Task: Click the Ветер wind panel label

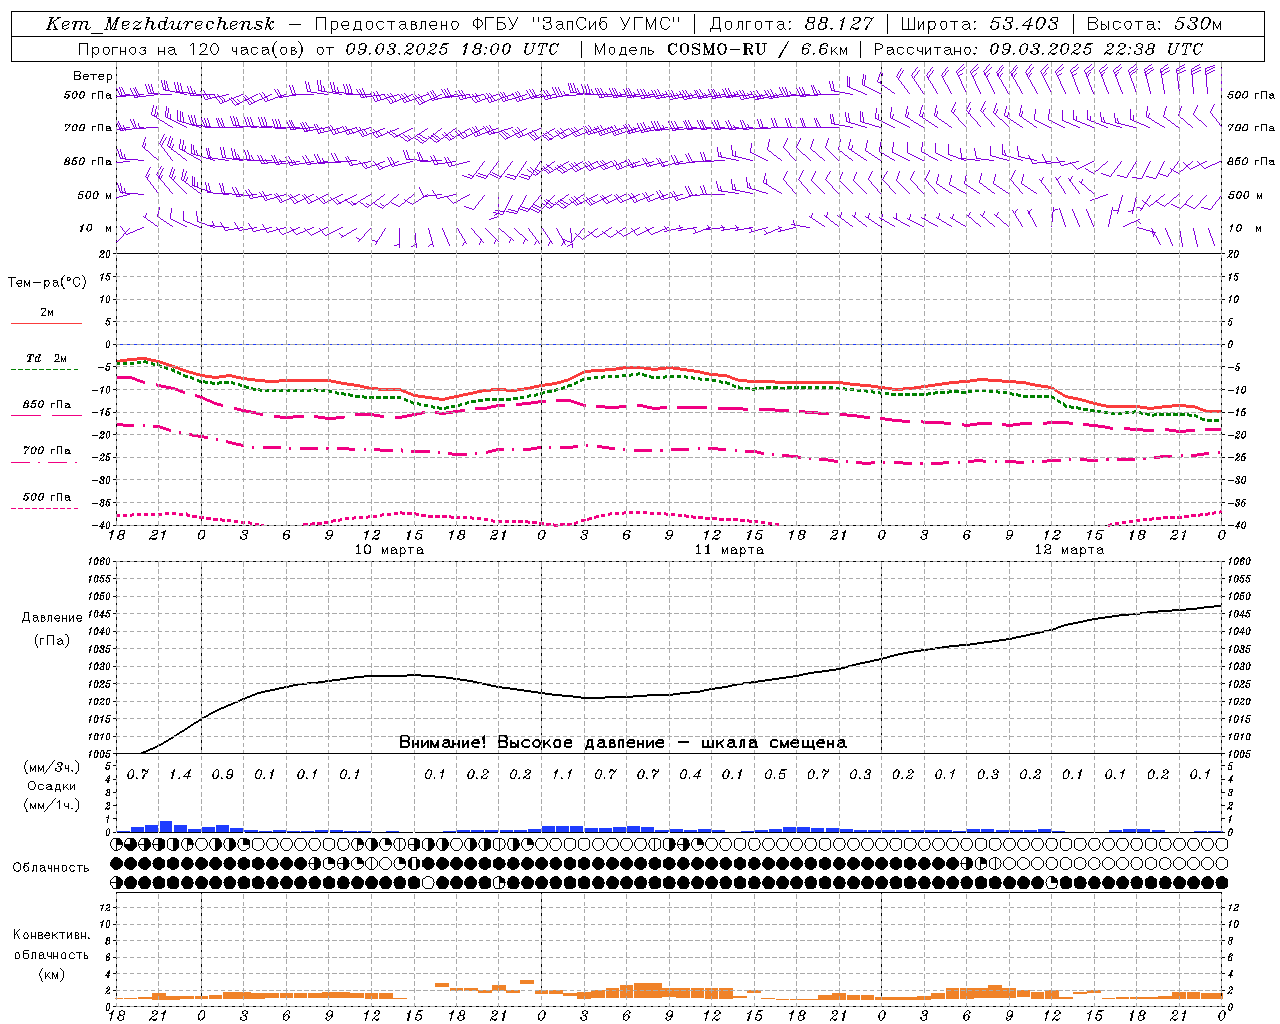Action: [x=93, y=76]
